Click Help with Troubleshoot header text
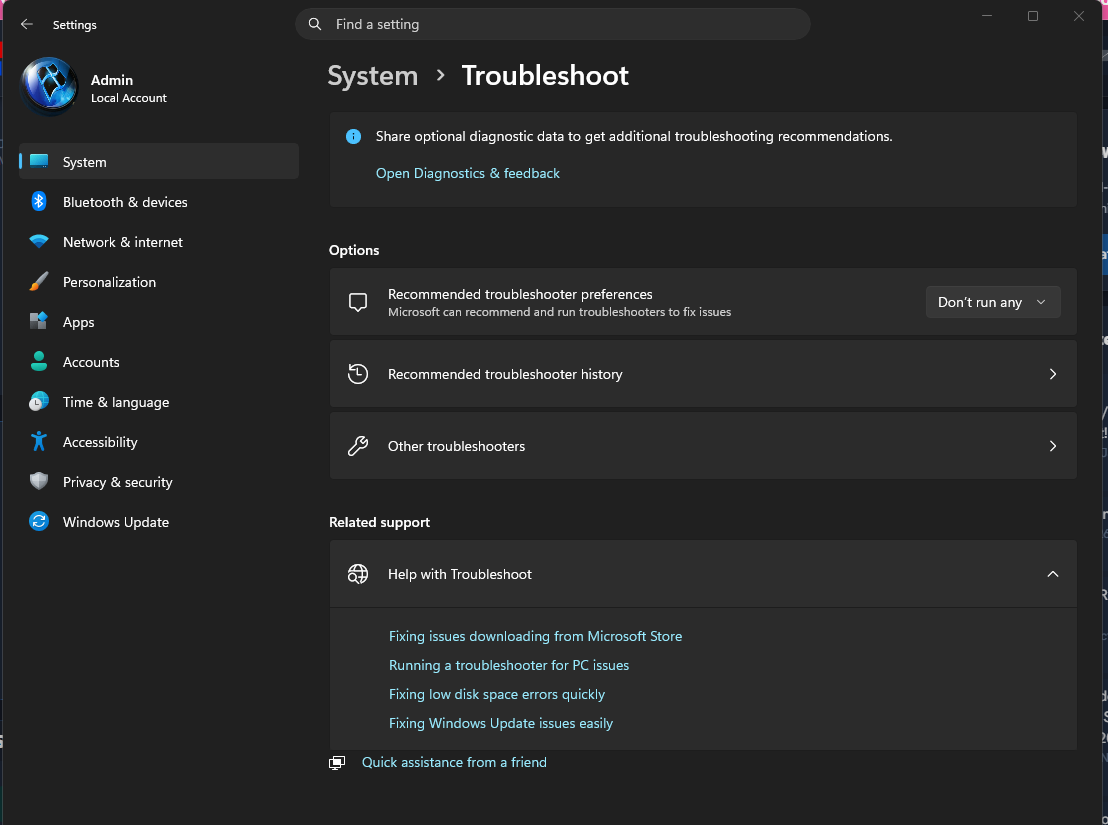 coord(459,574)
